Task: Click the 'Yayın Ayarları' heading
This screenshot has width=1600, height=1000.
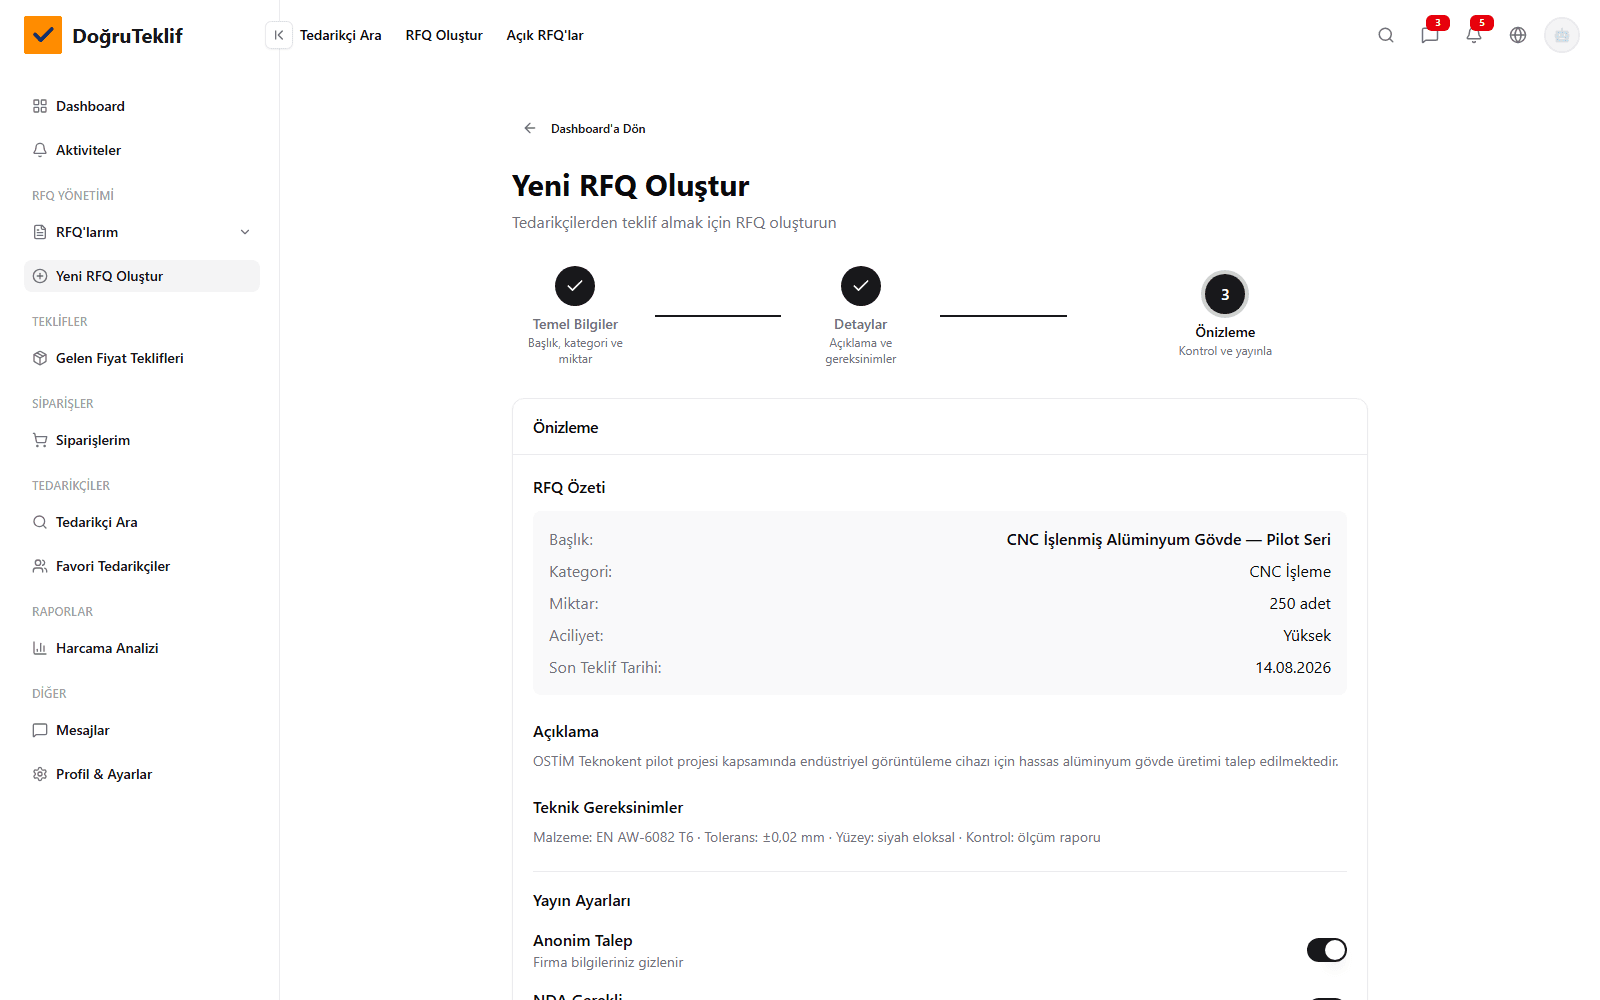Action: (x=582, y=900)
